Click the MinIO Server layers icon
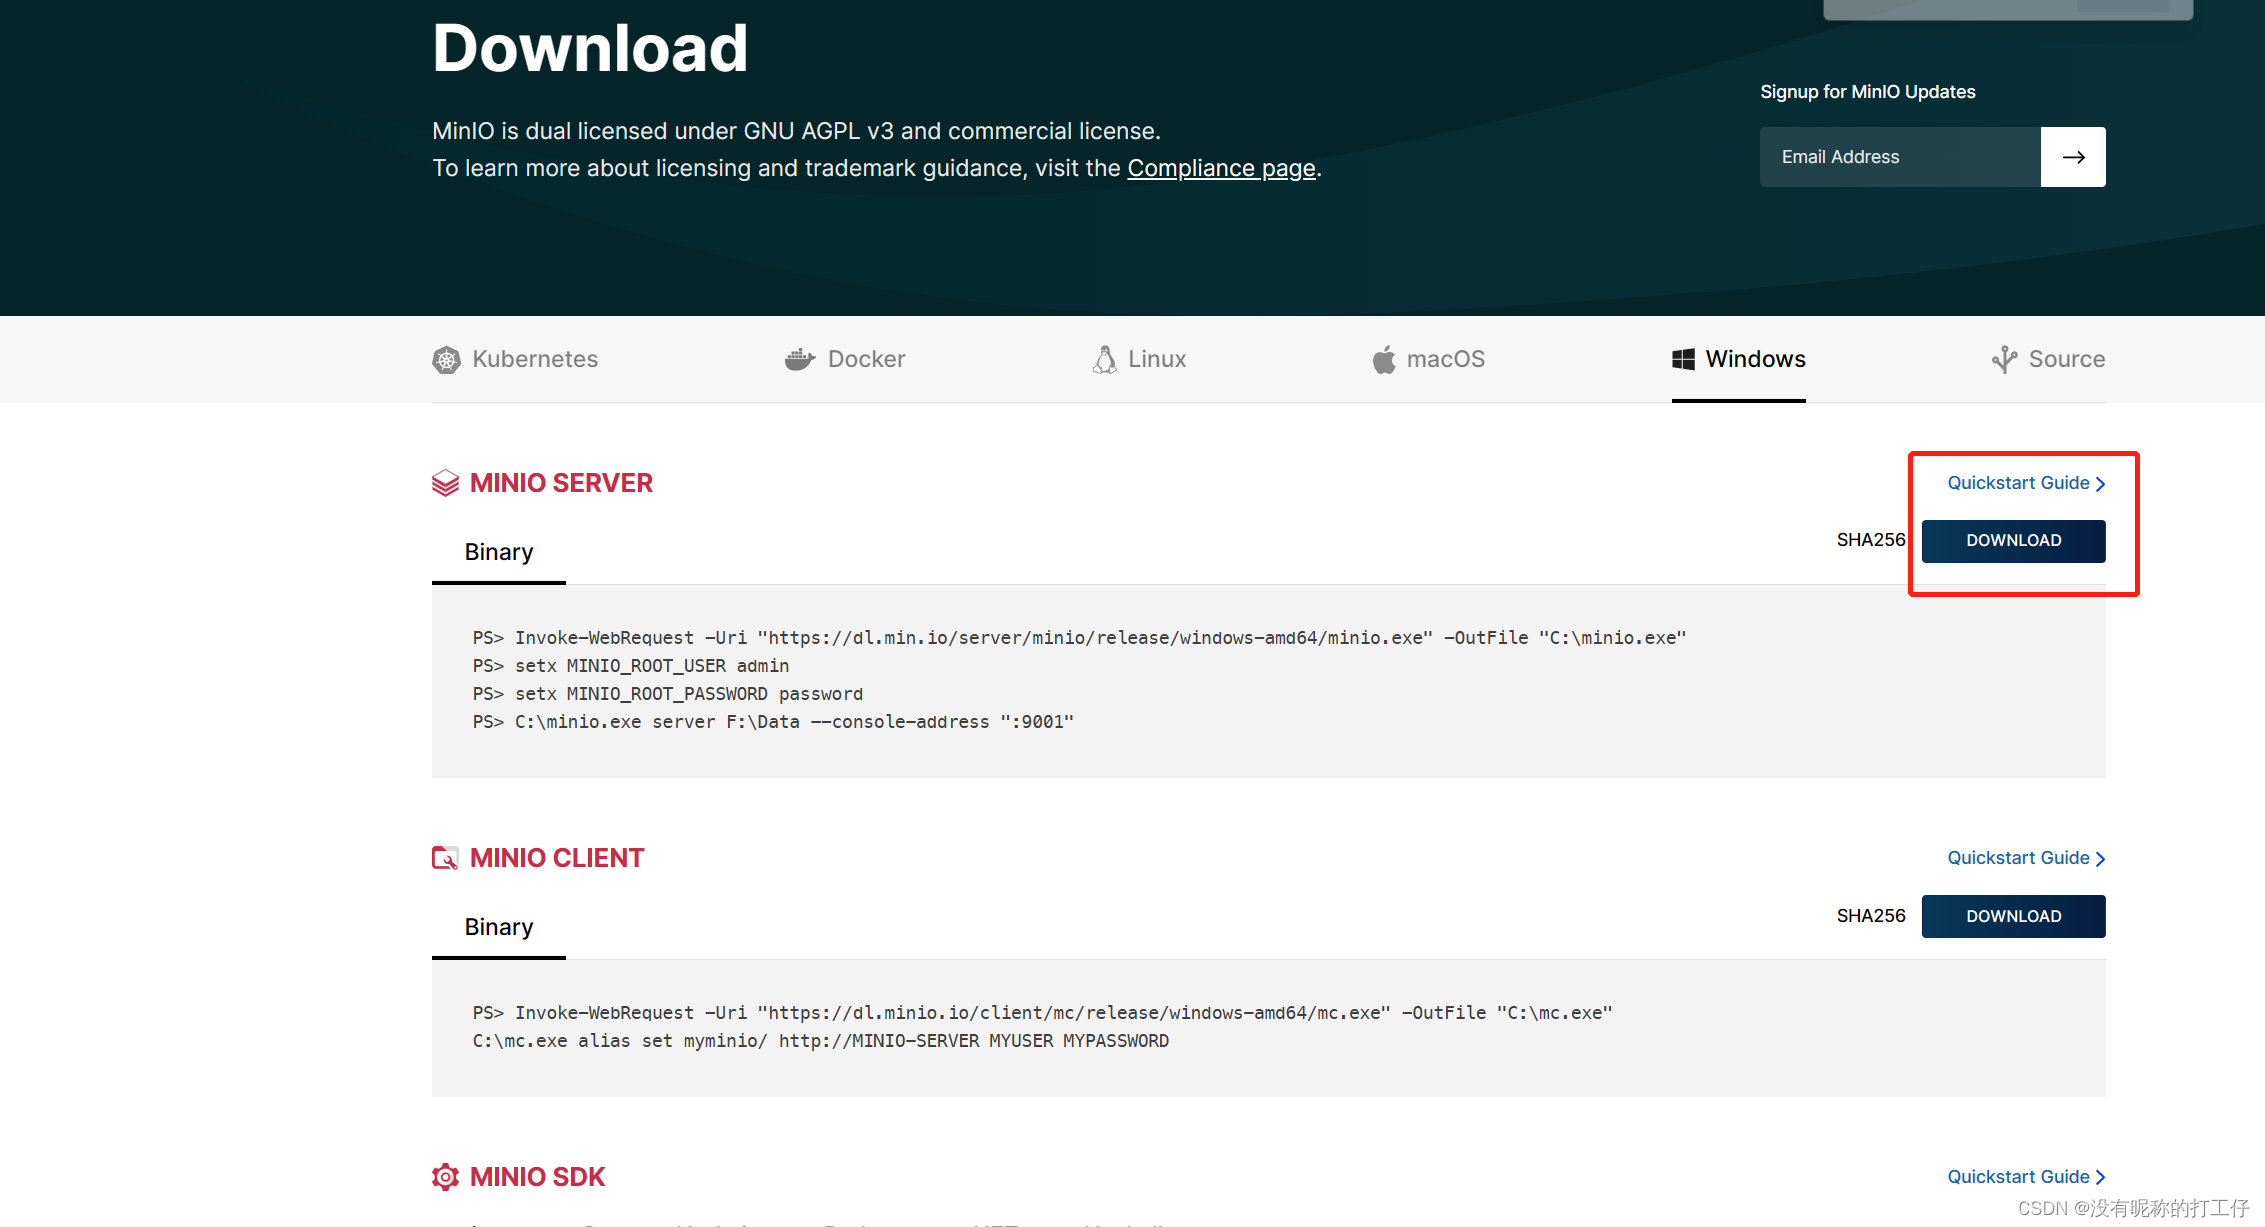Viewport: 2265px width, 1227px height. coord(445,483)
